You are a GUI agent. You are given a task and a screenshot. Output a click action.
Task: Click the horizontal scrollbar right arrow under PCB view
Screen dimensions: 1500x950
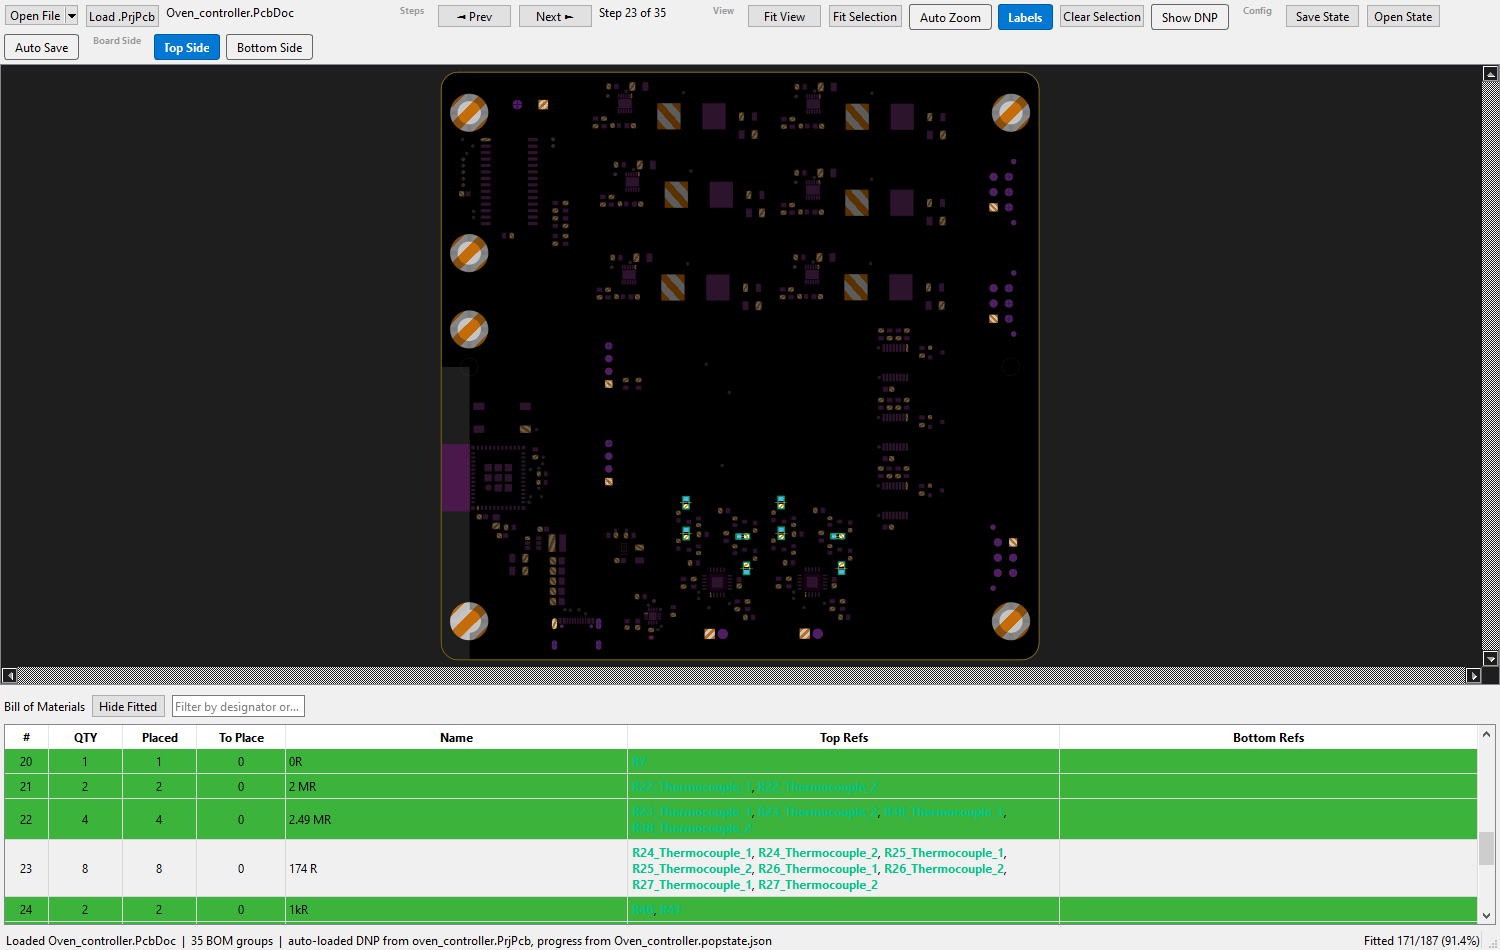pos(1473,676)
